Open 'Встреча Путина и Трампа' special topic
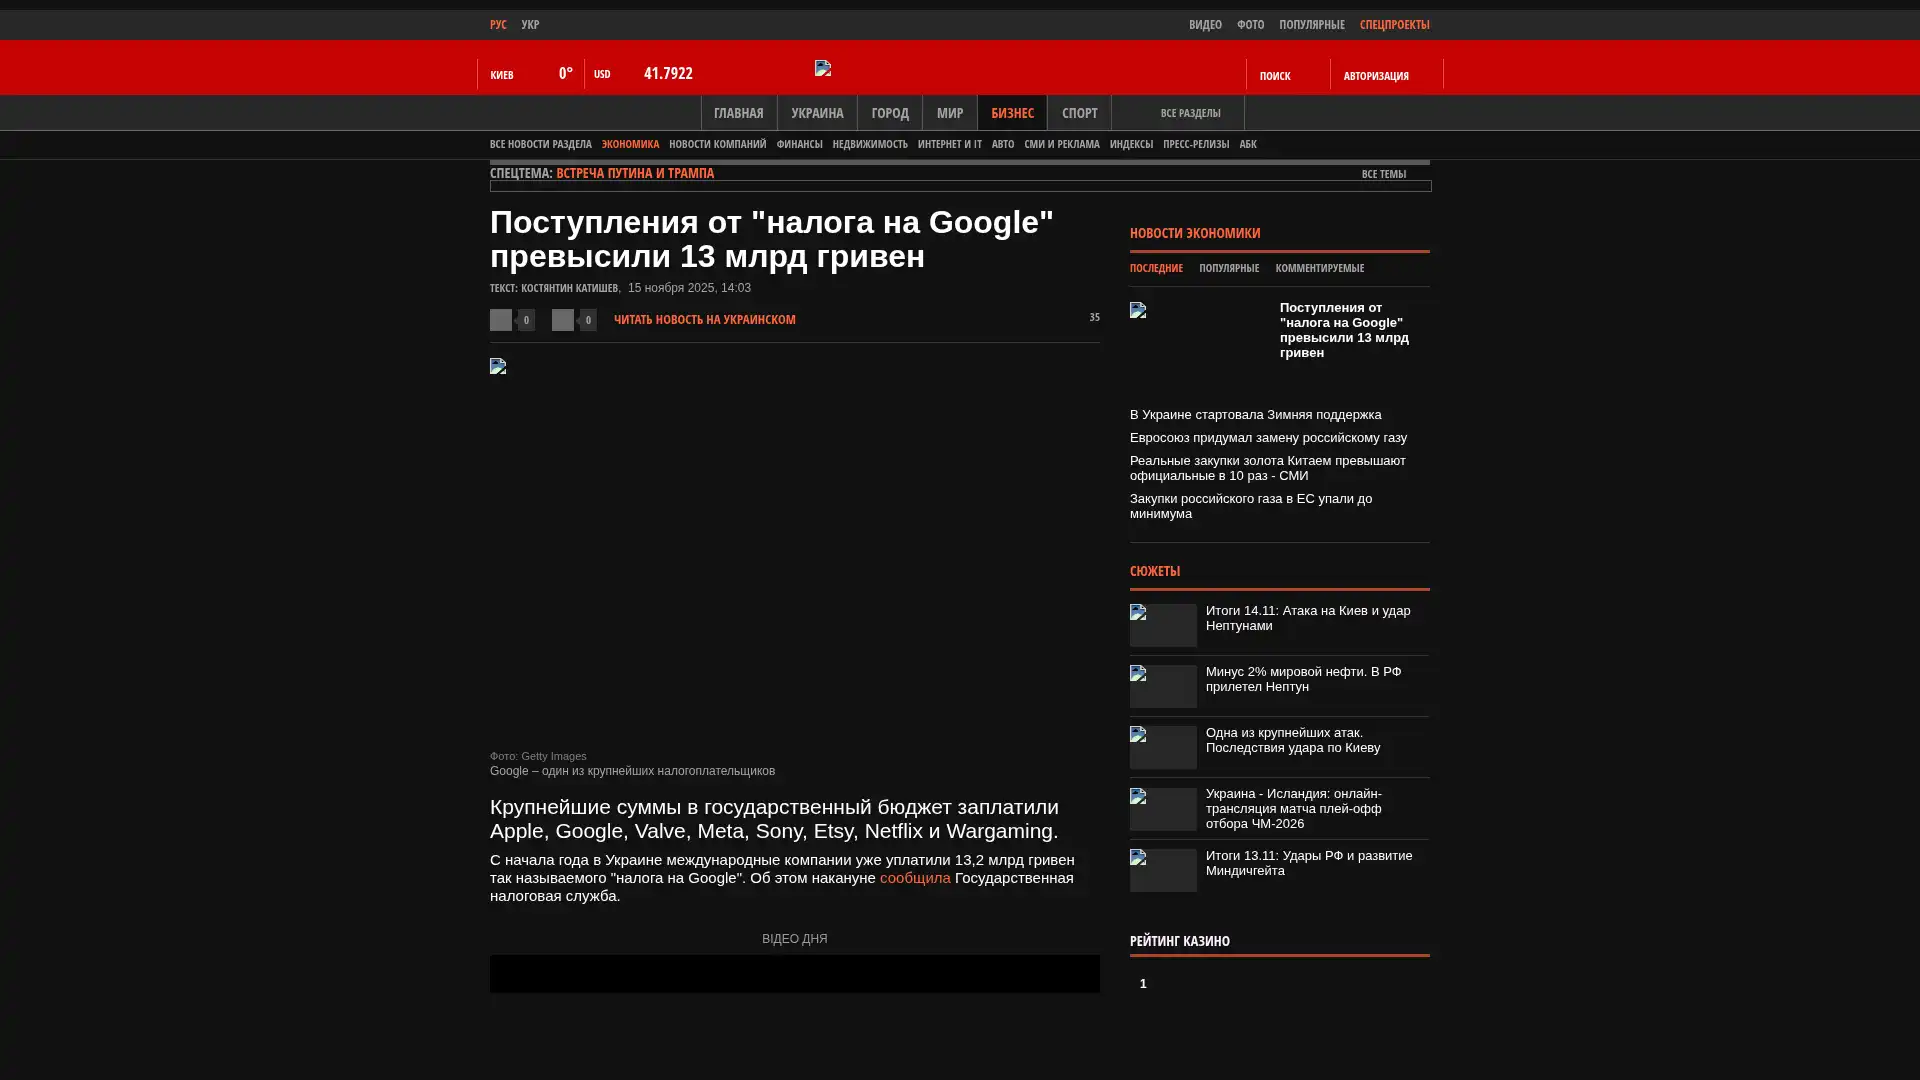 [634, 173]
